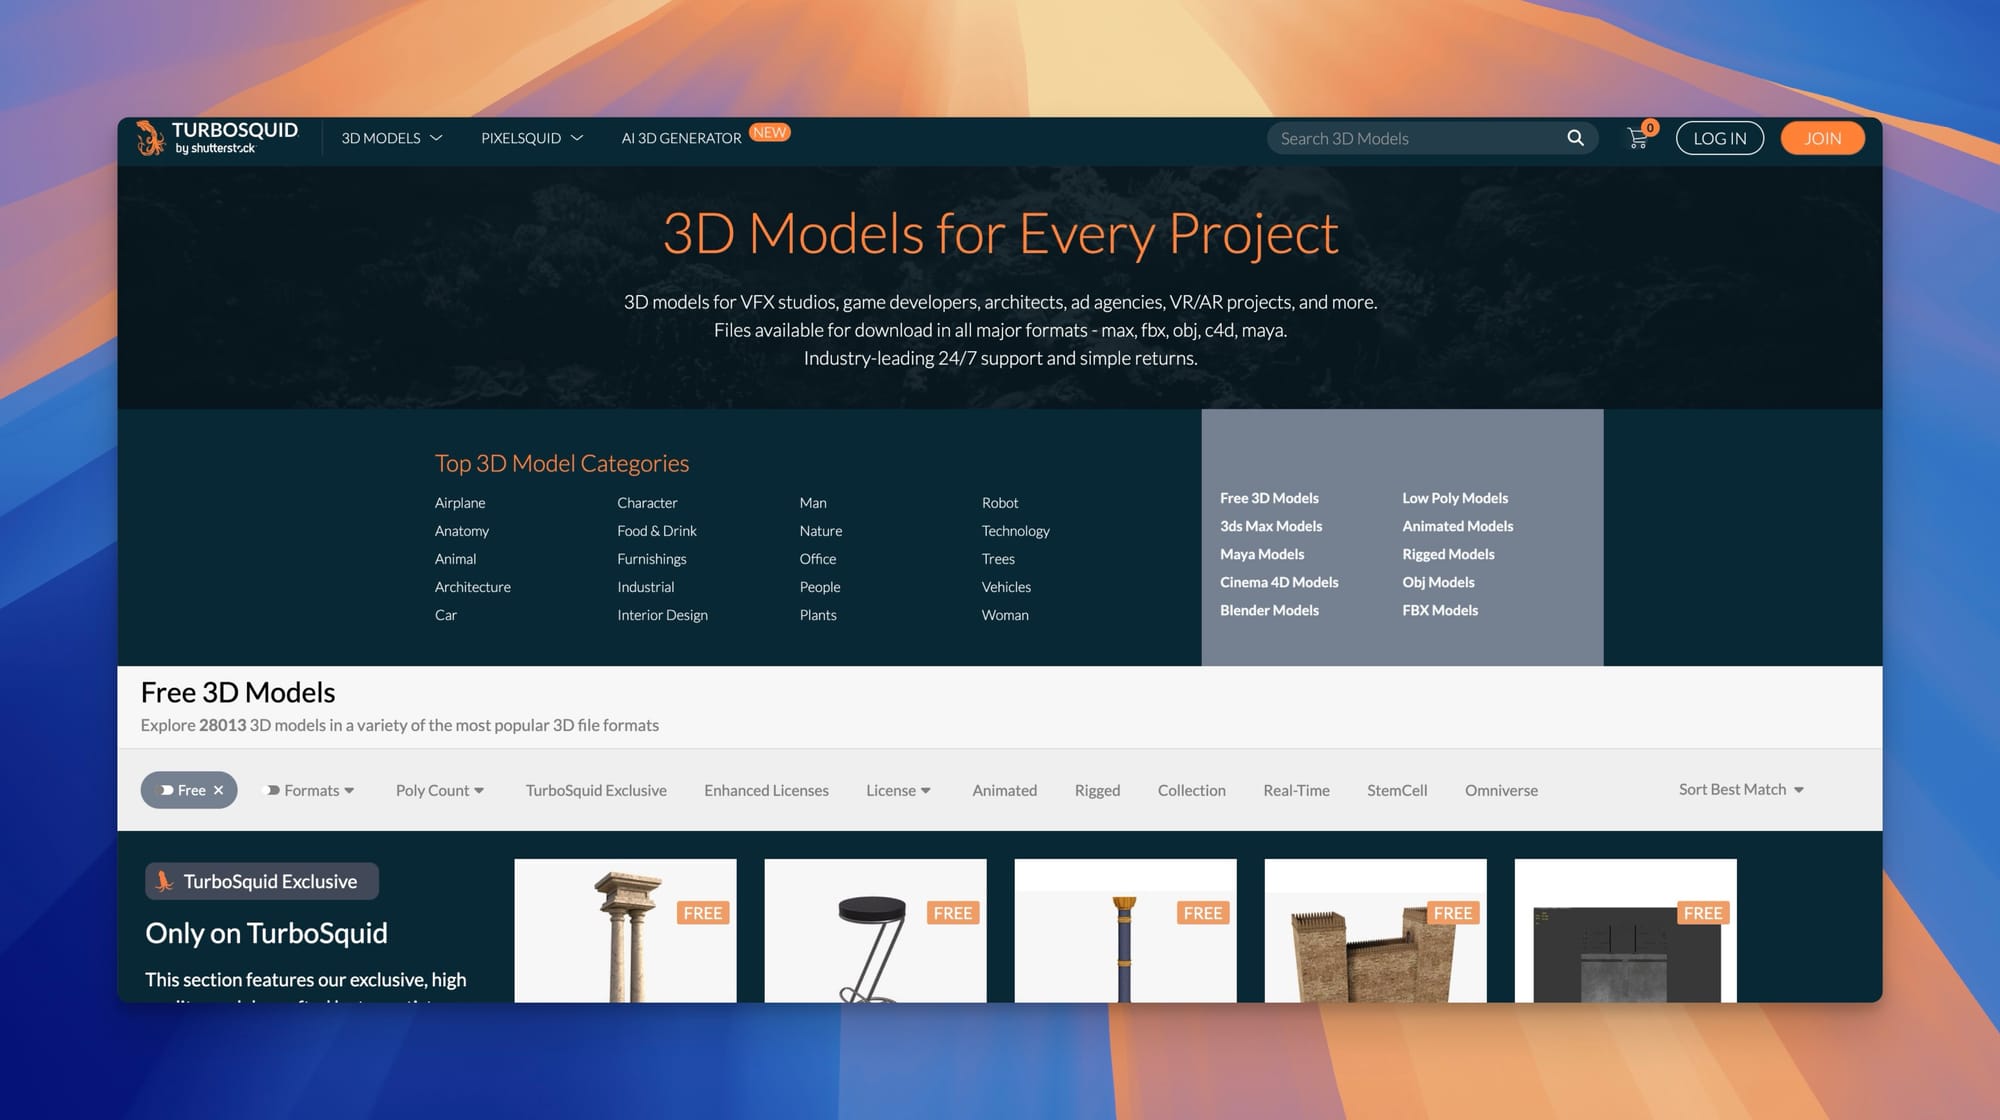Toggle the Free filter switch
This screenshot has height=1120, width=2000.
[x=167, y=790]
